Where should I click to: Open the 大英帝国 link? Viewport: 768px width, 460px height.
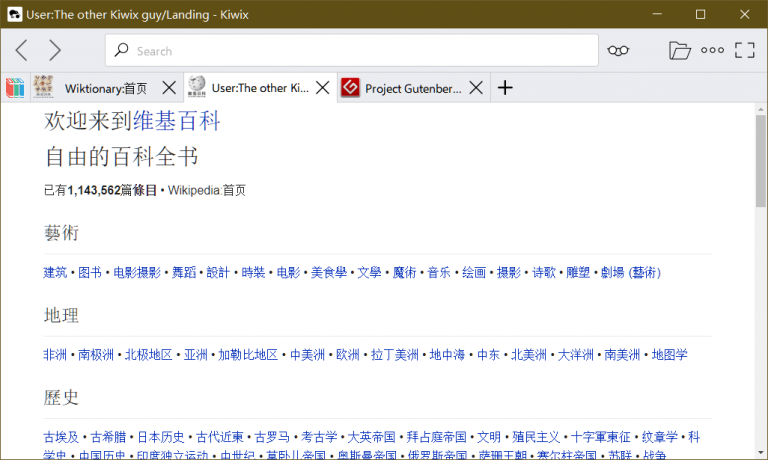pyautogui.click(x=371, y=437)
